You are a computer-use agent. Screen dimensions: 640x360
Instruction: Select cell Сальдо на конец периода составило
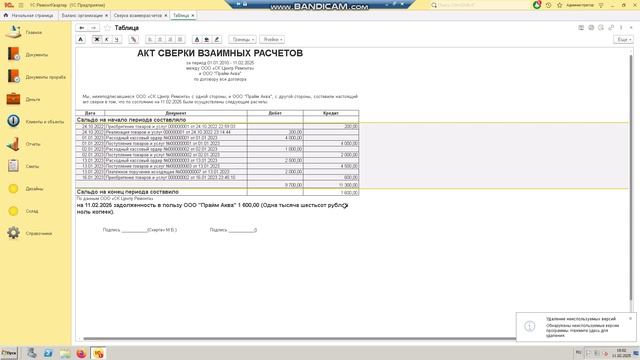[x=161, y=192]
